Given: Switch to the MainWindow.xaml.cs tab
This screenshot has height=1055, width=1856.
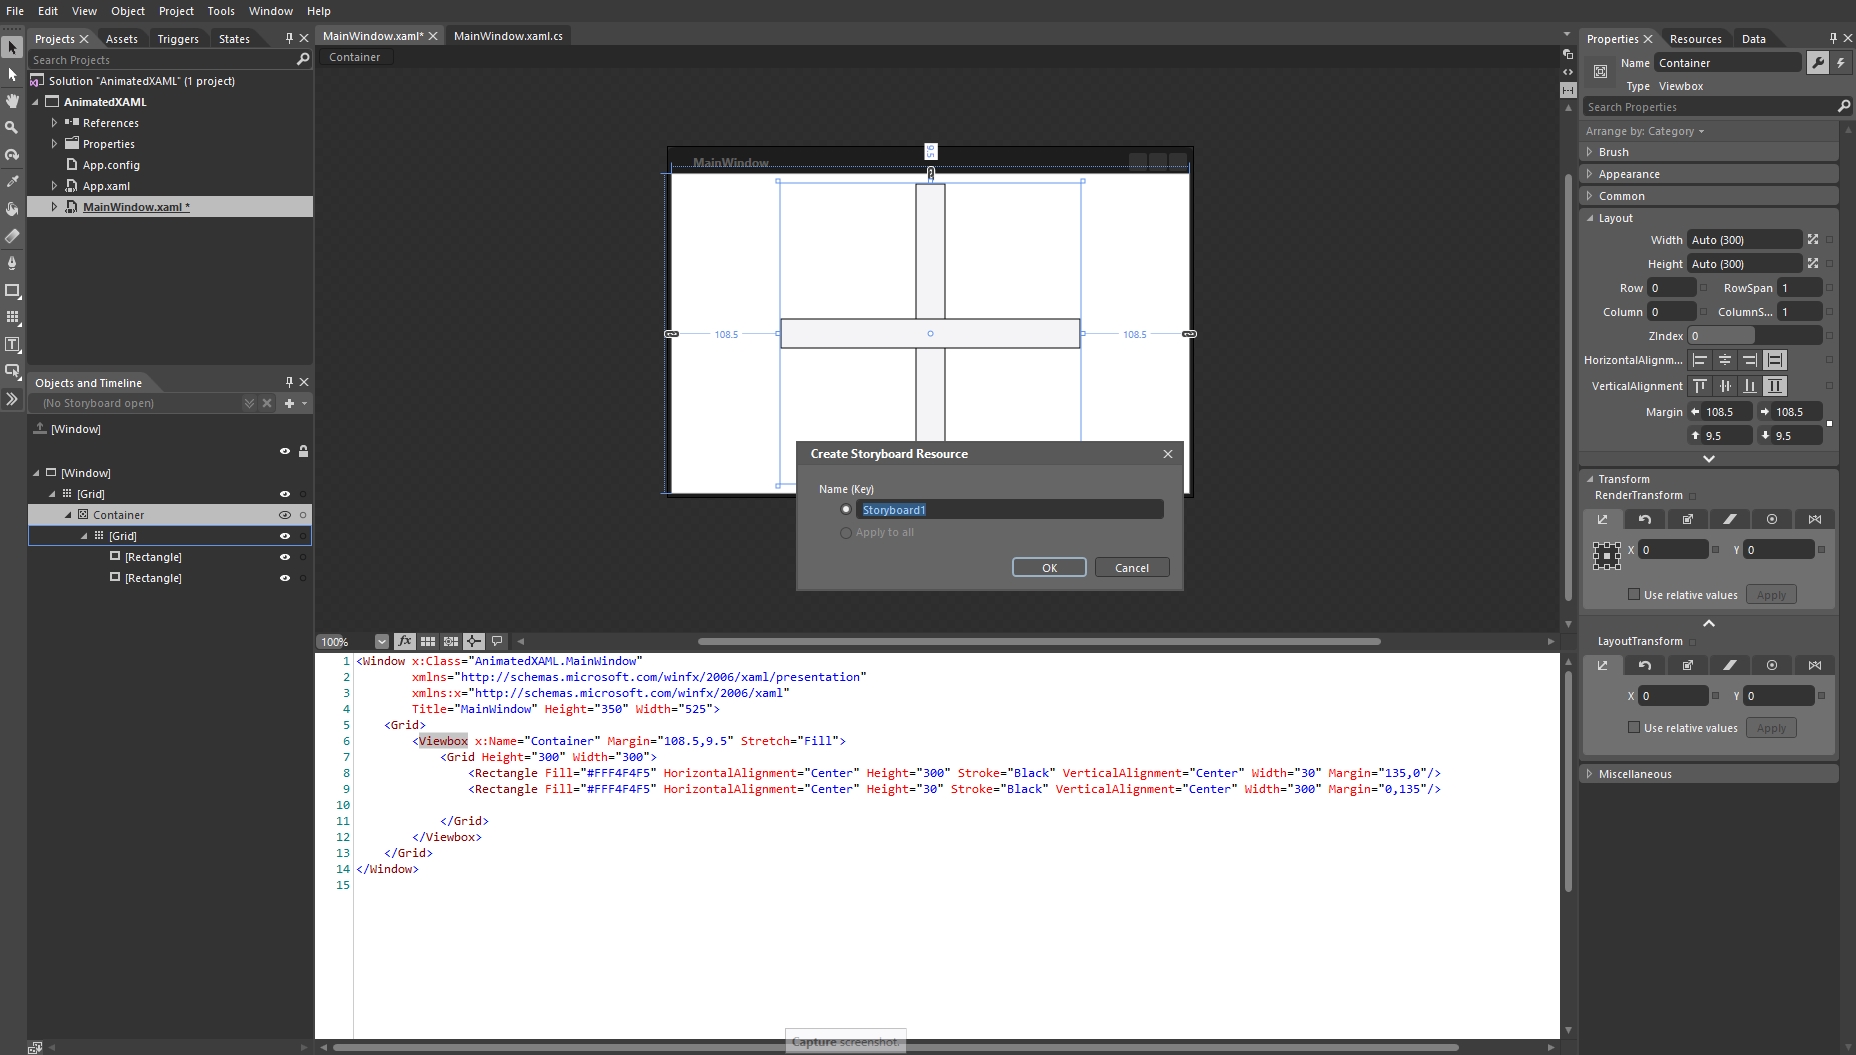Looking at the screenshot, I should 509,35.
